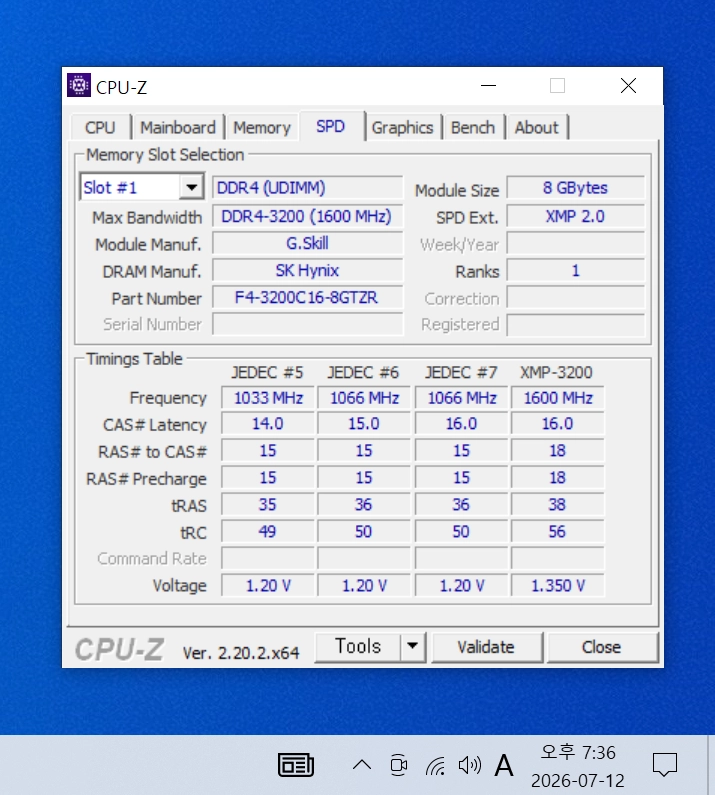Image resolution: width=715 pixels, height=795 pixels.
Task: Minimize the CPU-Z window
Action: click(x=488, y=86)
